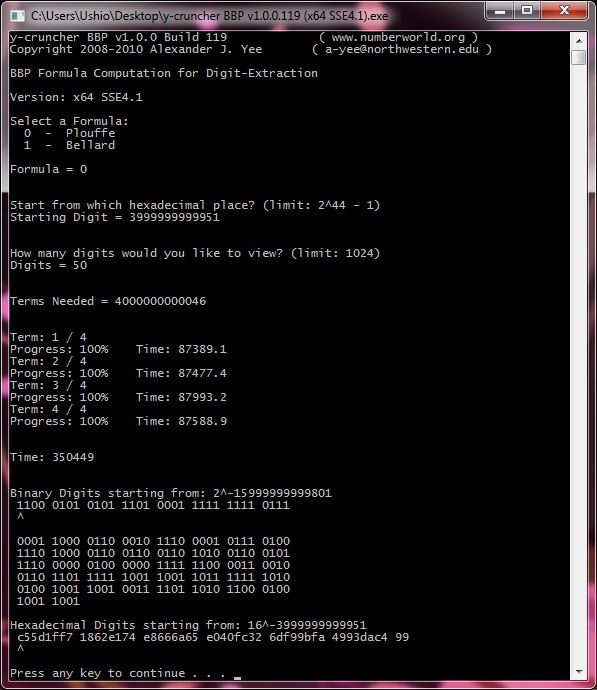This screenshot has width=597, height=690.
Task: Close the y-cruncher BBP console window
Action: 564,11
